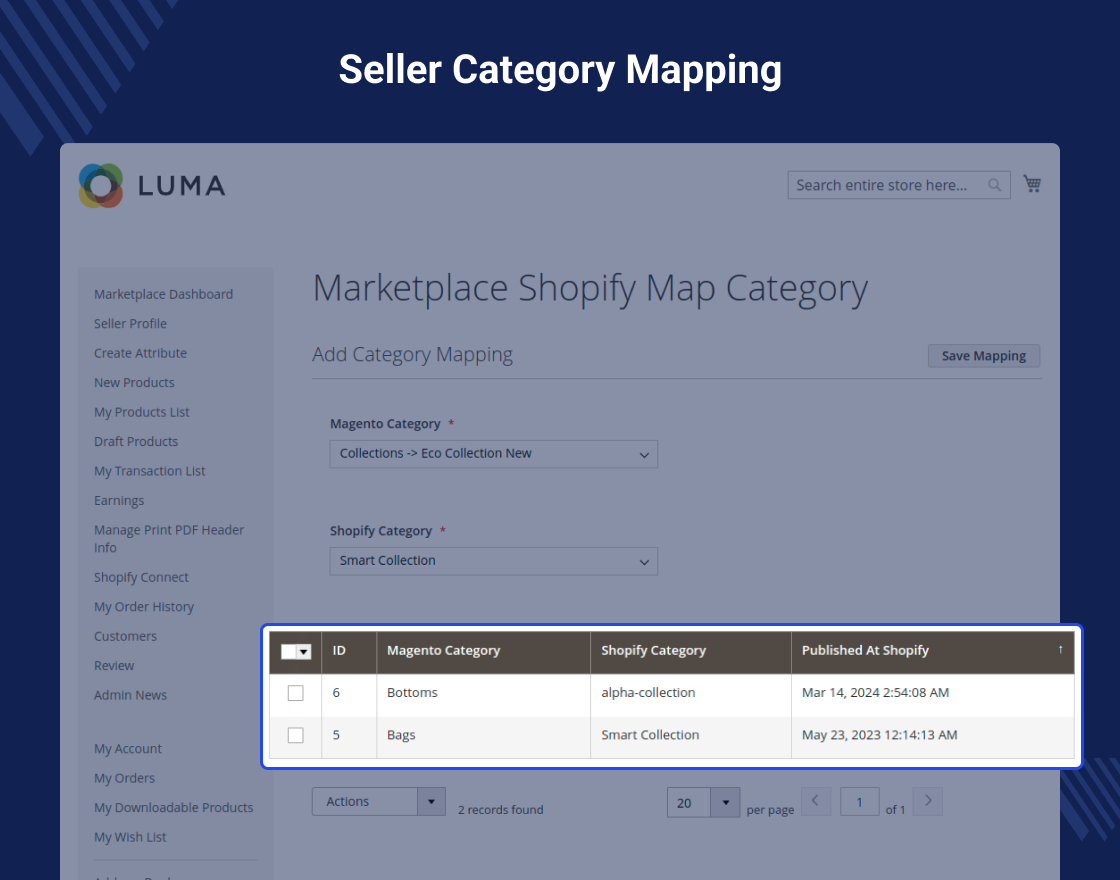Click the Bags category cell
1120x880 pixels.
[x=484, y=736]
